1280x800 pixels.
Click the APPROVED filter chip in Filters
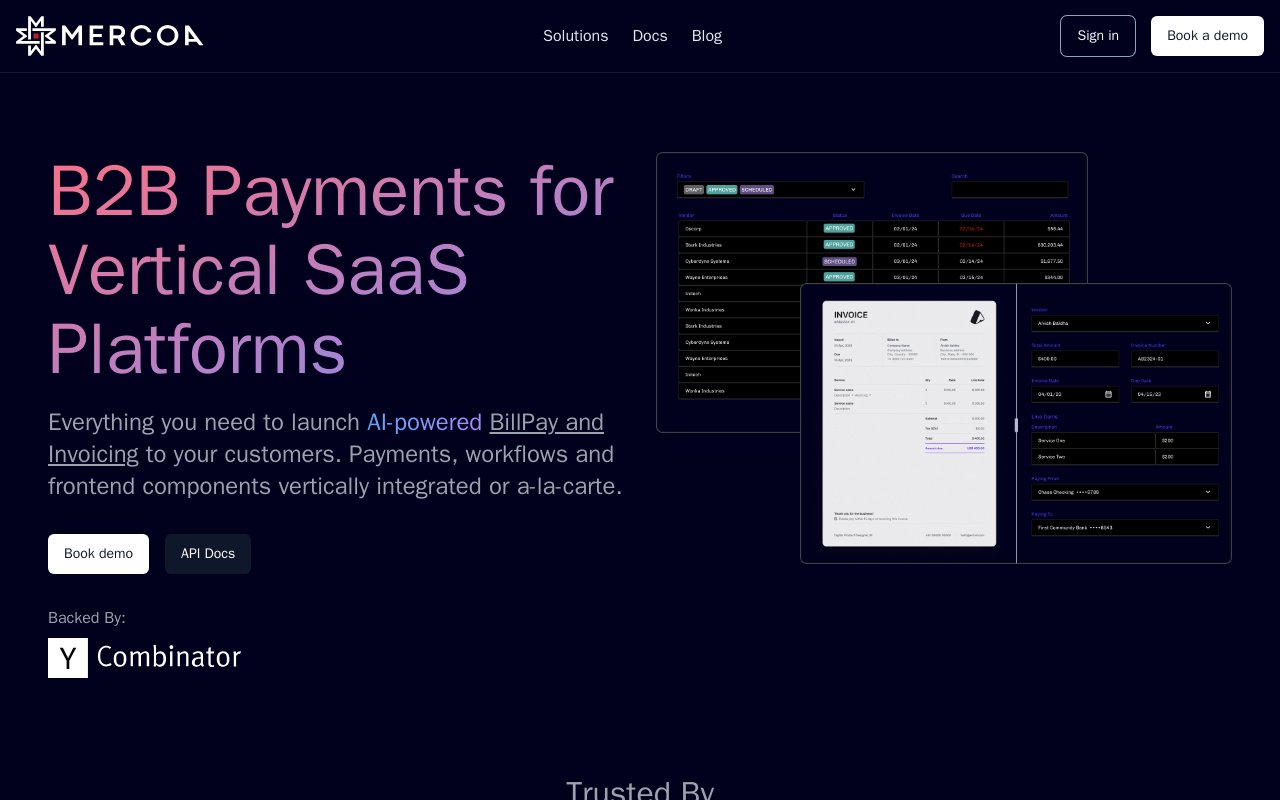(x=721, y=189)
